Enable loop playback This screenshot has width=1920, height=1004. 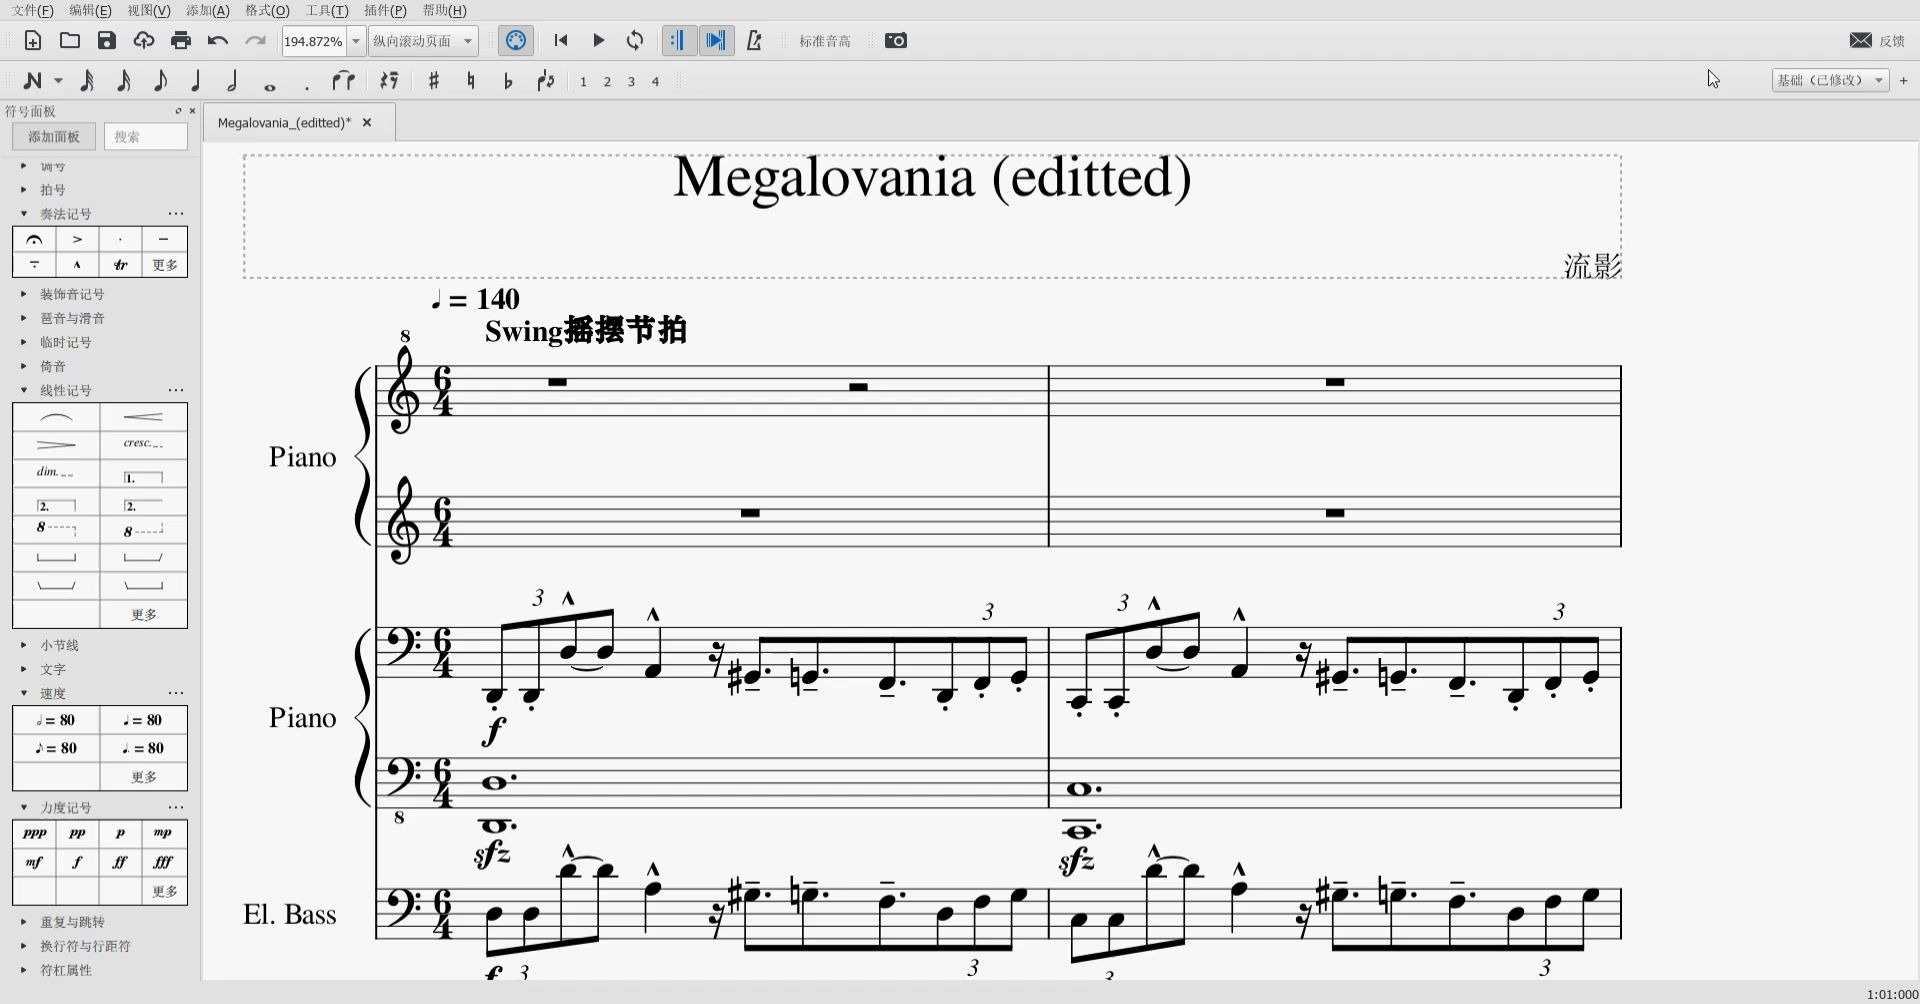click(635, 41)
